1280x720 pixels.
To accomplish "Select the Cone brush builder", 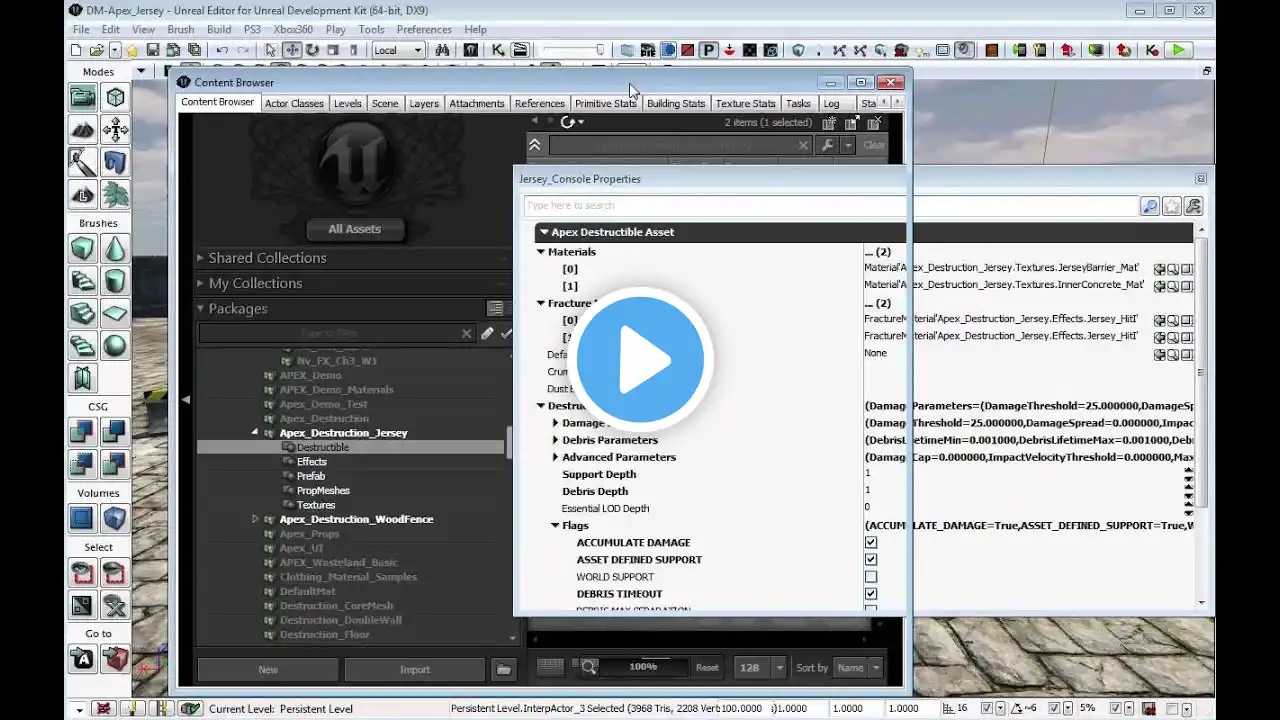I will tap(115, 249).
